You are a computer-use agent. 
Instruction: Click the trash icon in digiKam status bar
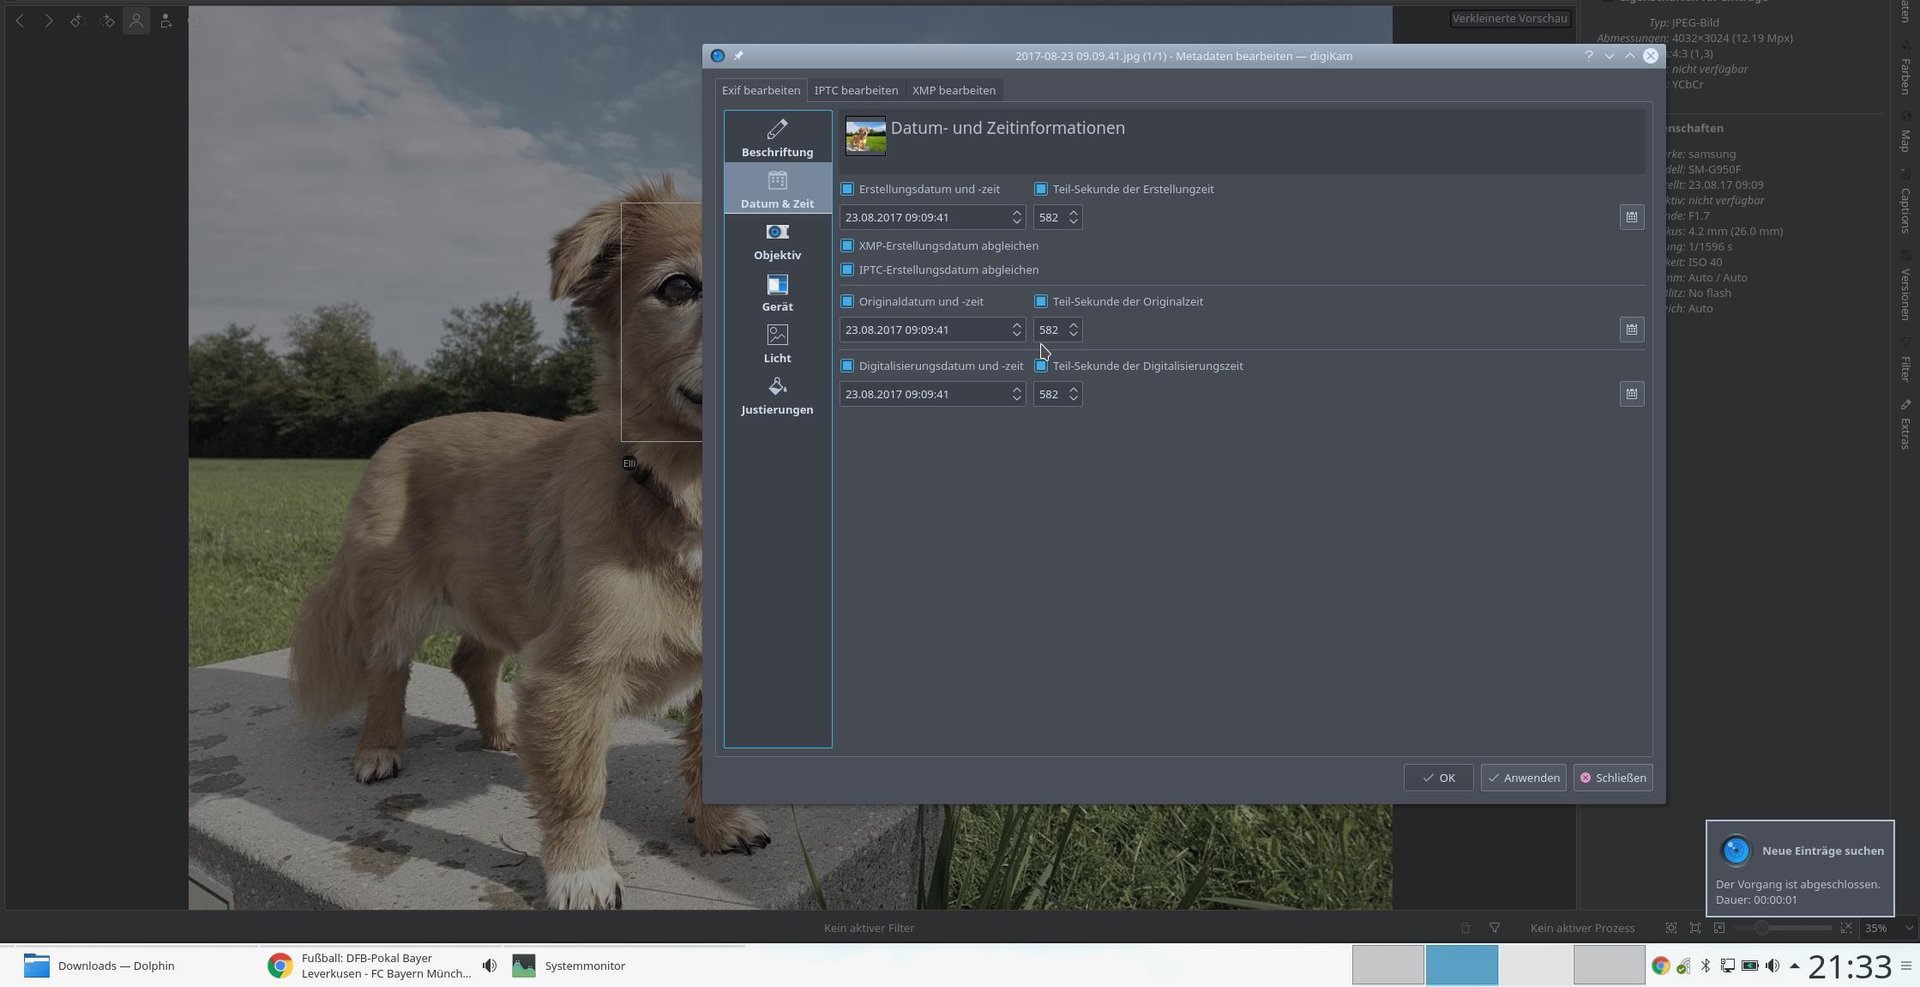click(1465, 928)
